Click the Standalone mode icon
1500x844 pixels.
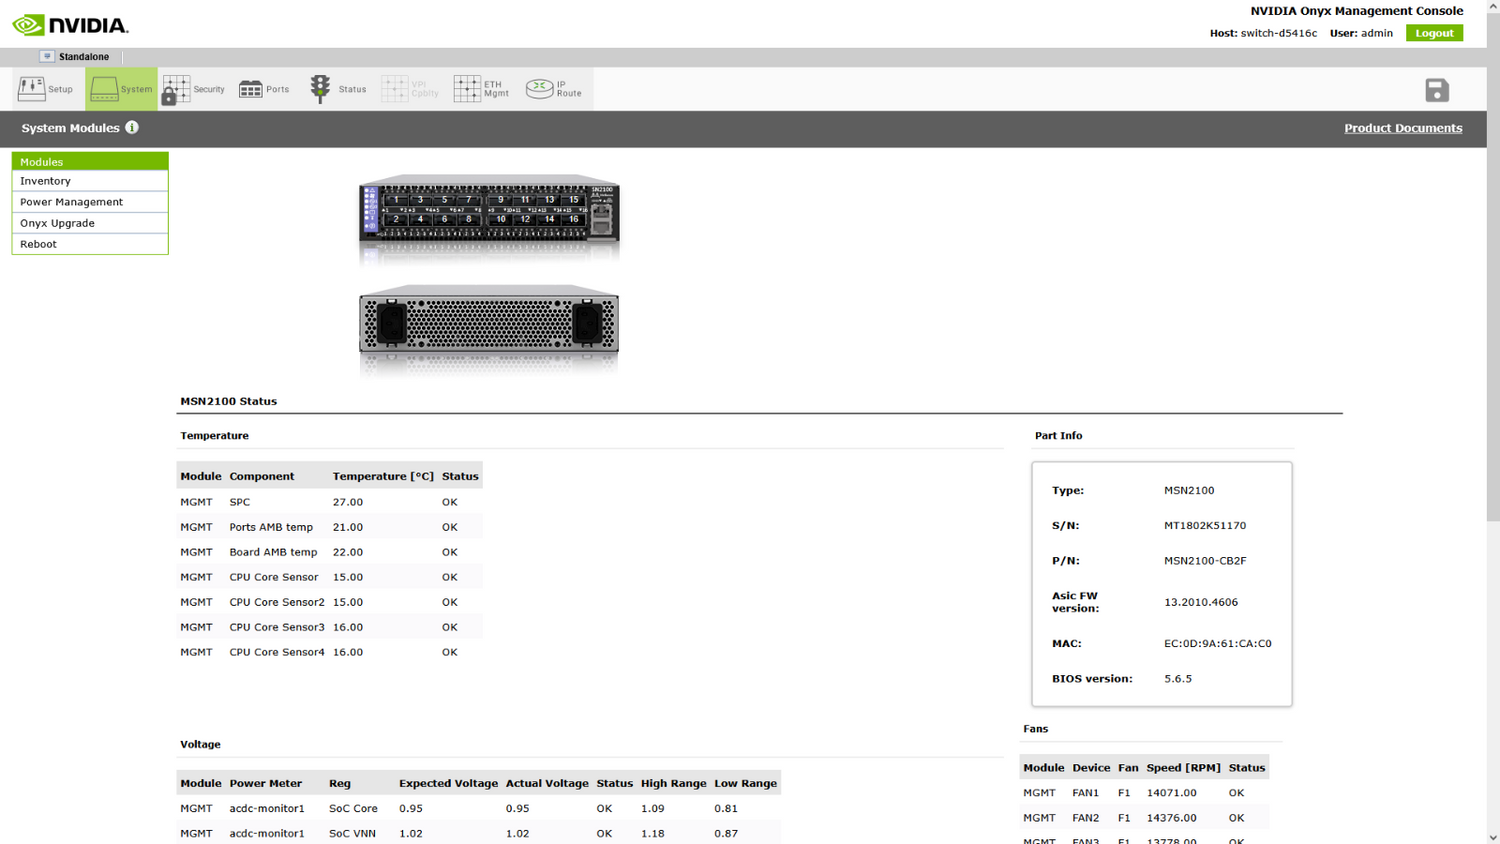[47, 56]
